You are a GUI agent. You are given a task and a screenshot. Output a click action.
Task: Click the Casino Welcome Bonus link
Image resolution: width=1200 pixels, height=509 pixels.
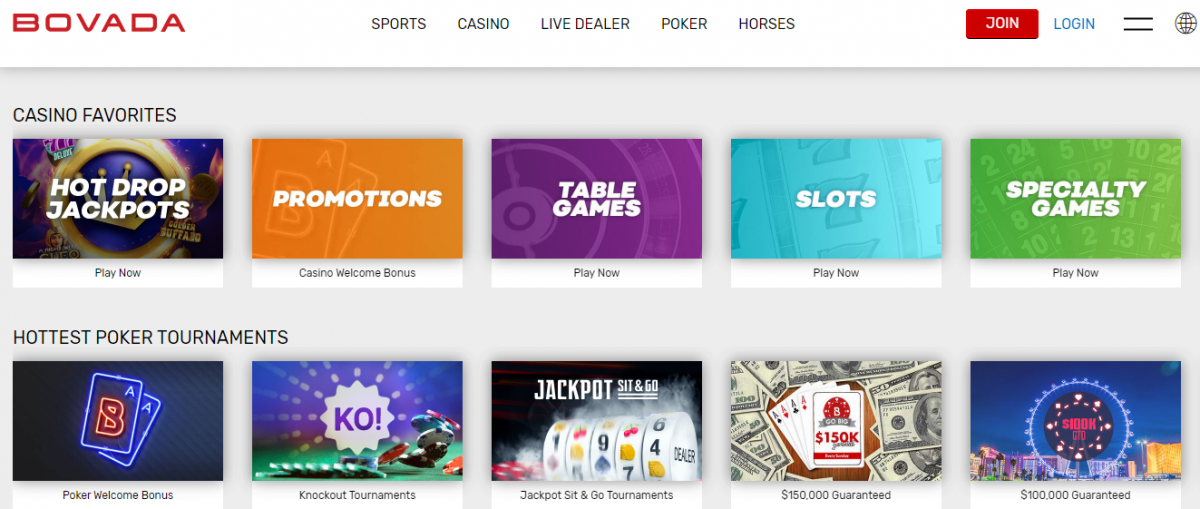357,273
